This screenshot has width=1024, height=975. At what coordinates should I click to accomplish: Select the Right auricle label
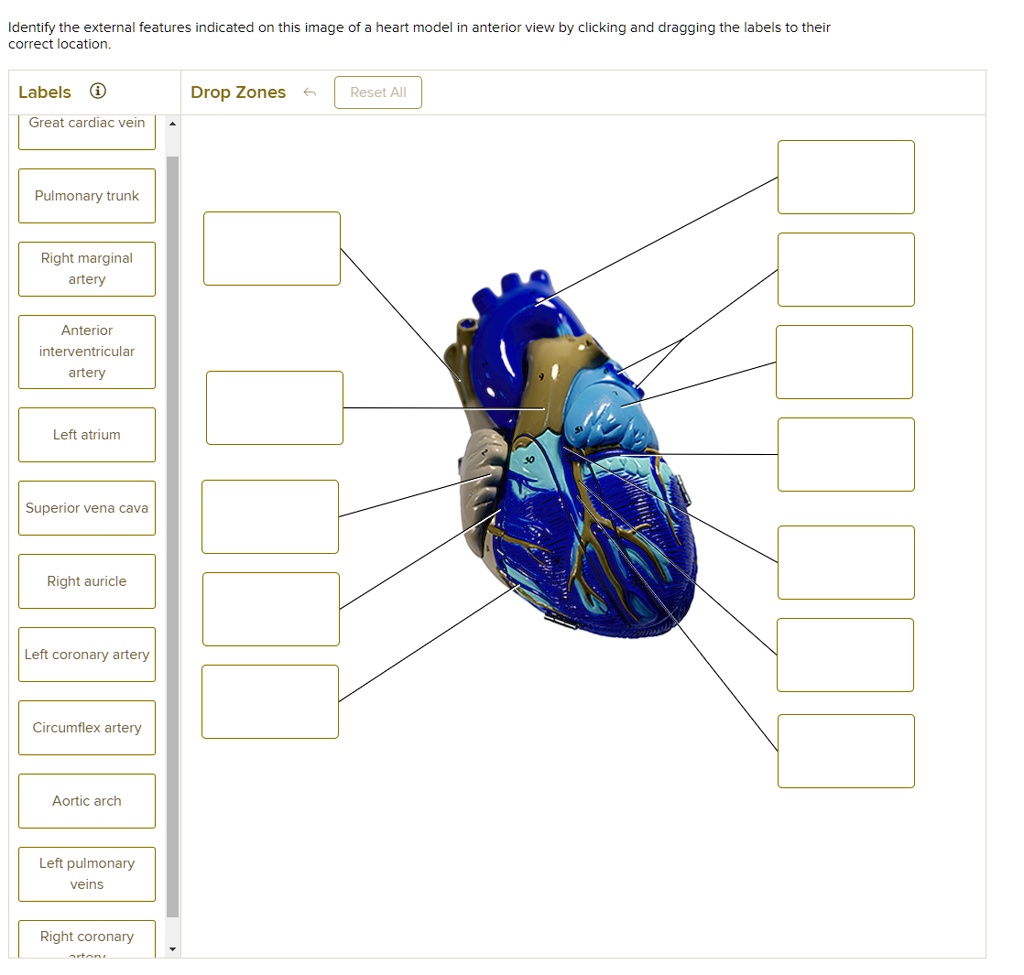pyautogui.click(x=86, y=581)
